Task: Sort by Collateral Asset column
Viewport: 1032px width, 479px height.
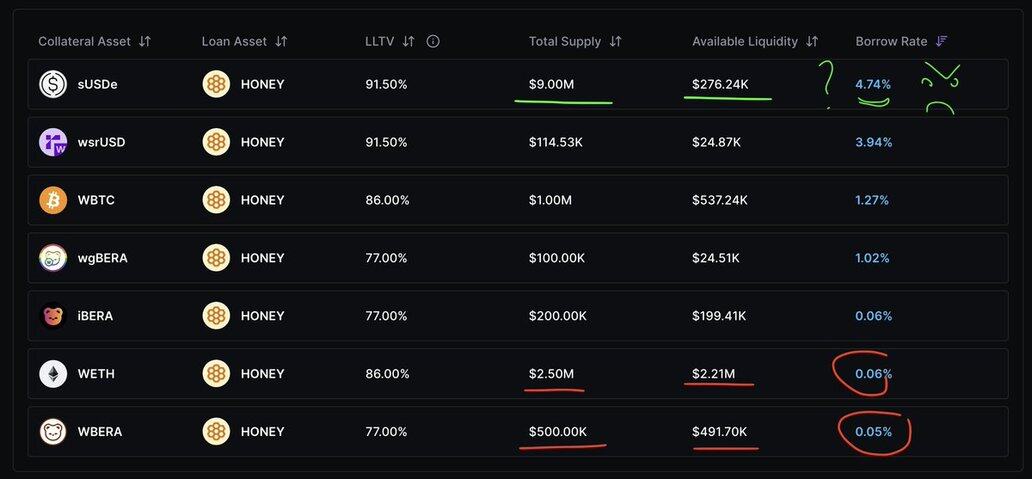Action: pos(145,42)
